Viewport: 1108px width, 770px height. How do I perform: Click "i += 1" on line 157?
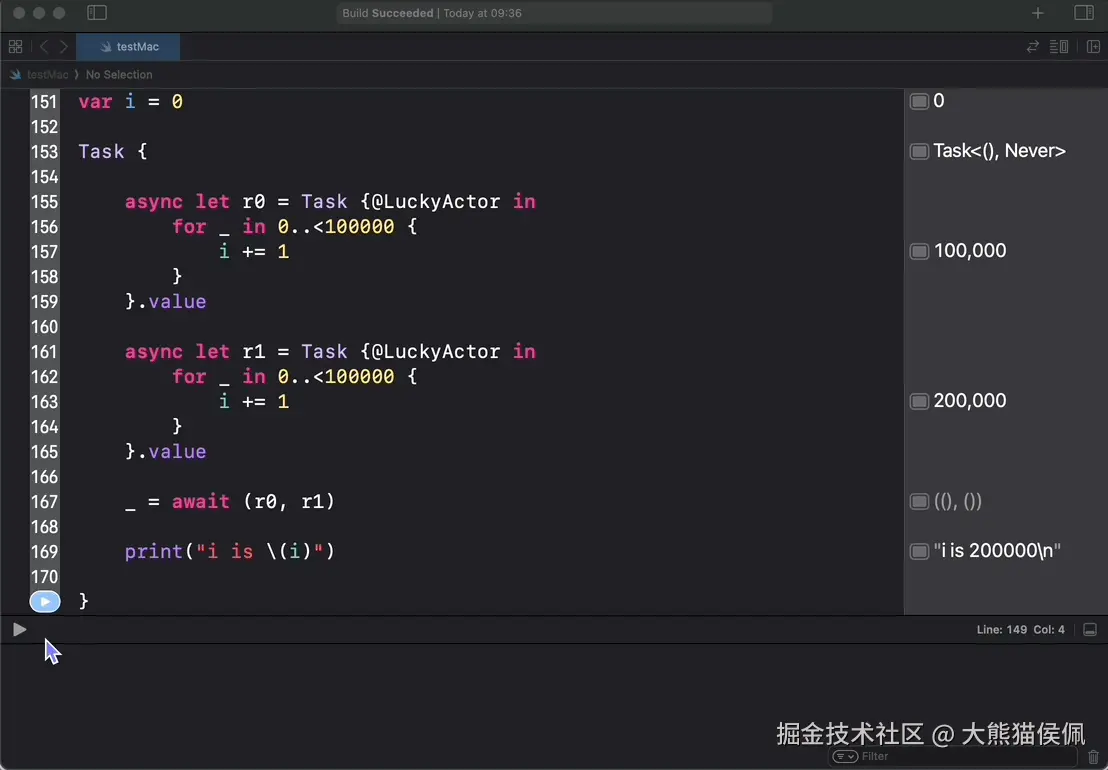pos(254,251)
